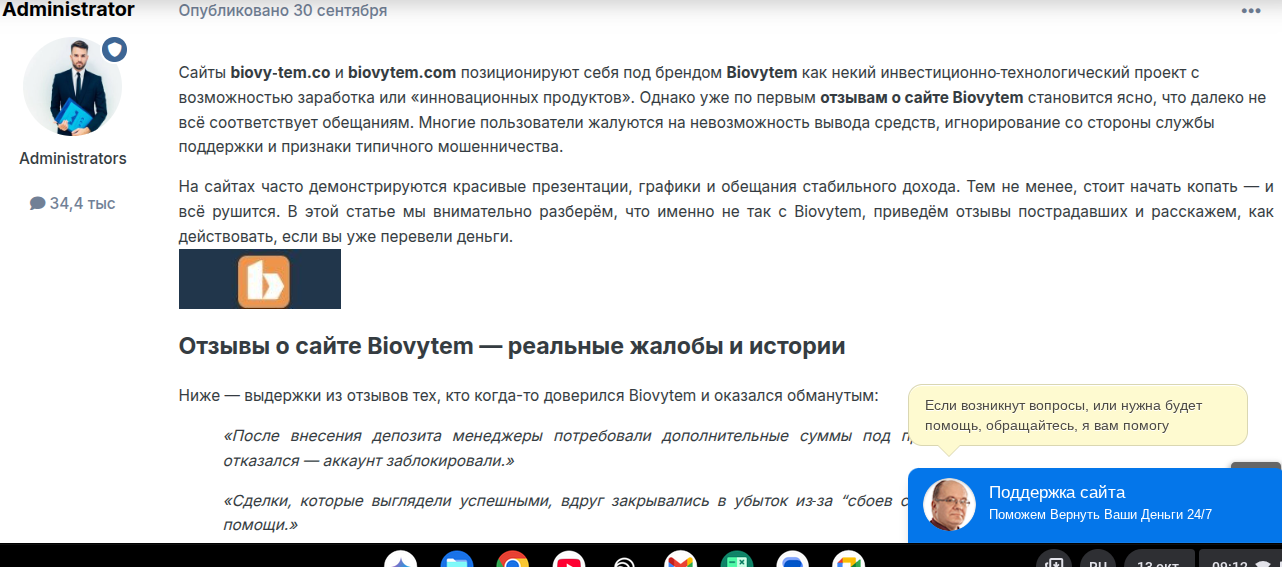Launch Google Chrome from the shelf
The width and height of the screenshot is (1282, 567).
(x=512, y=561)
